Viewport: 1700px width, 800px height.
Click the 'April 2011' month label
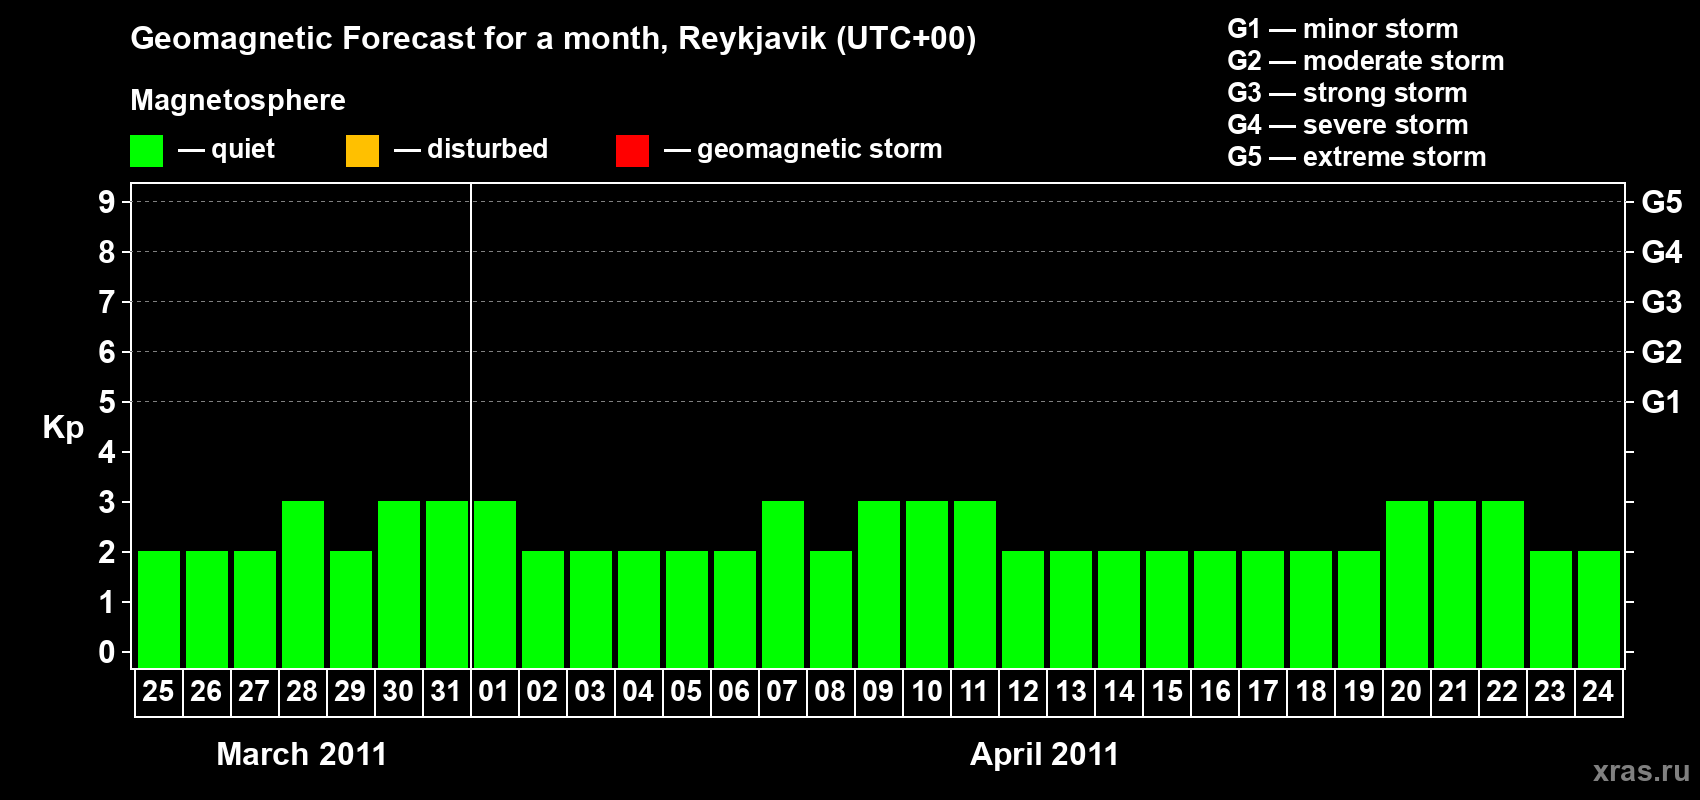click(x=1044, y=754)
